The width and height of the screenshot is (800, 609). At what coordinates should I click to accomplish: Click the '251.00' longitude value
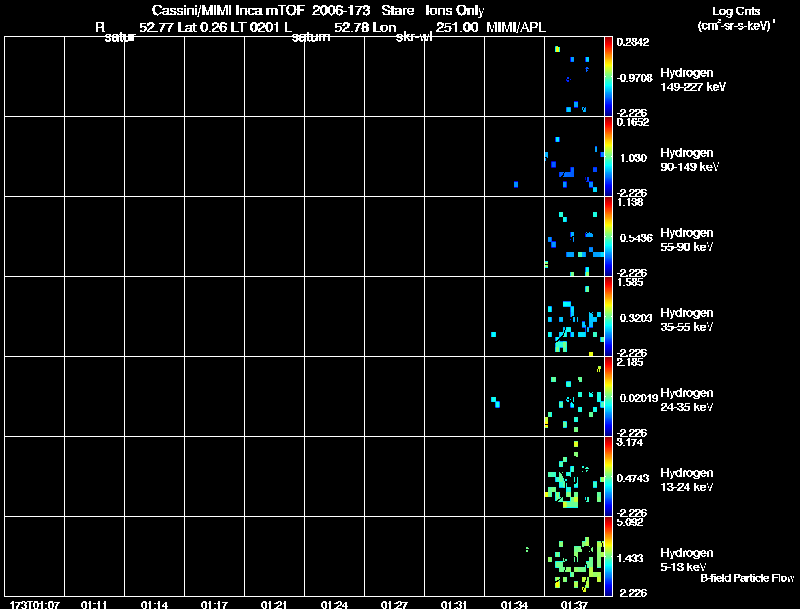[457, 28]
